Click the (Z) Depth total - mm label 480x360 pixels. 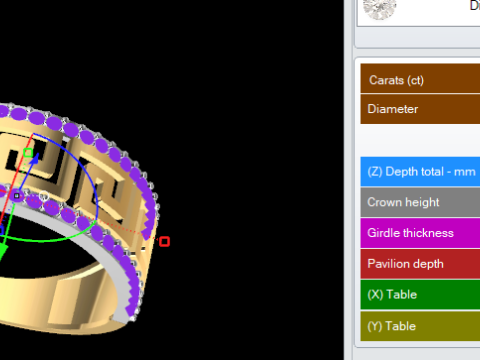tap(420, 172)
